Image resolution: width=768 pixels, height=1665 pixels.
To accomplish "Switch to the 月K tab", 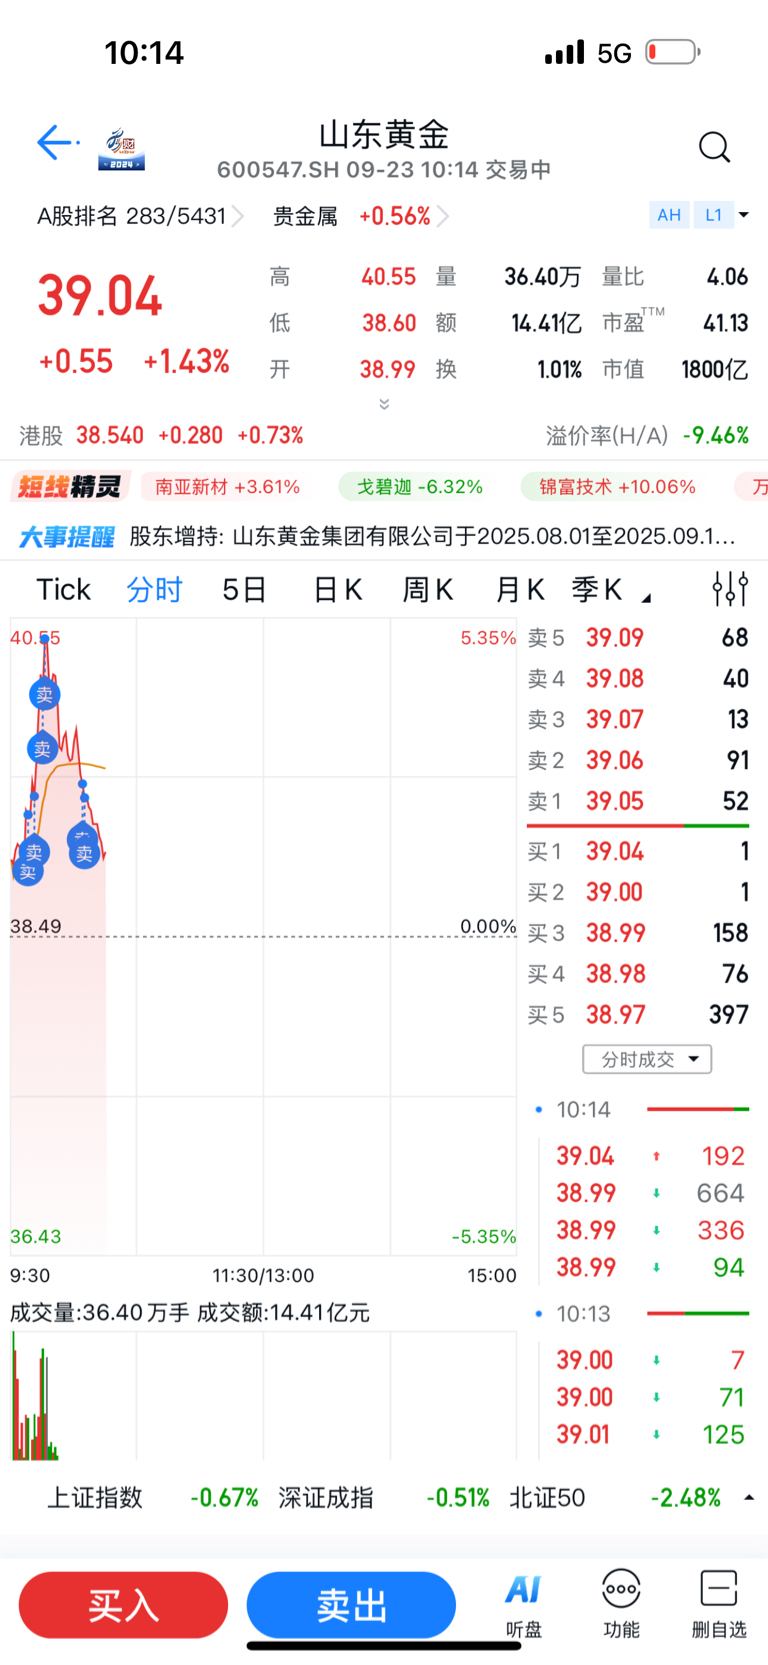I will tap(520, 590).
